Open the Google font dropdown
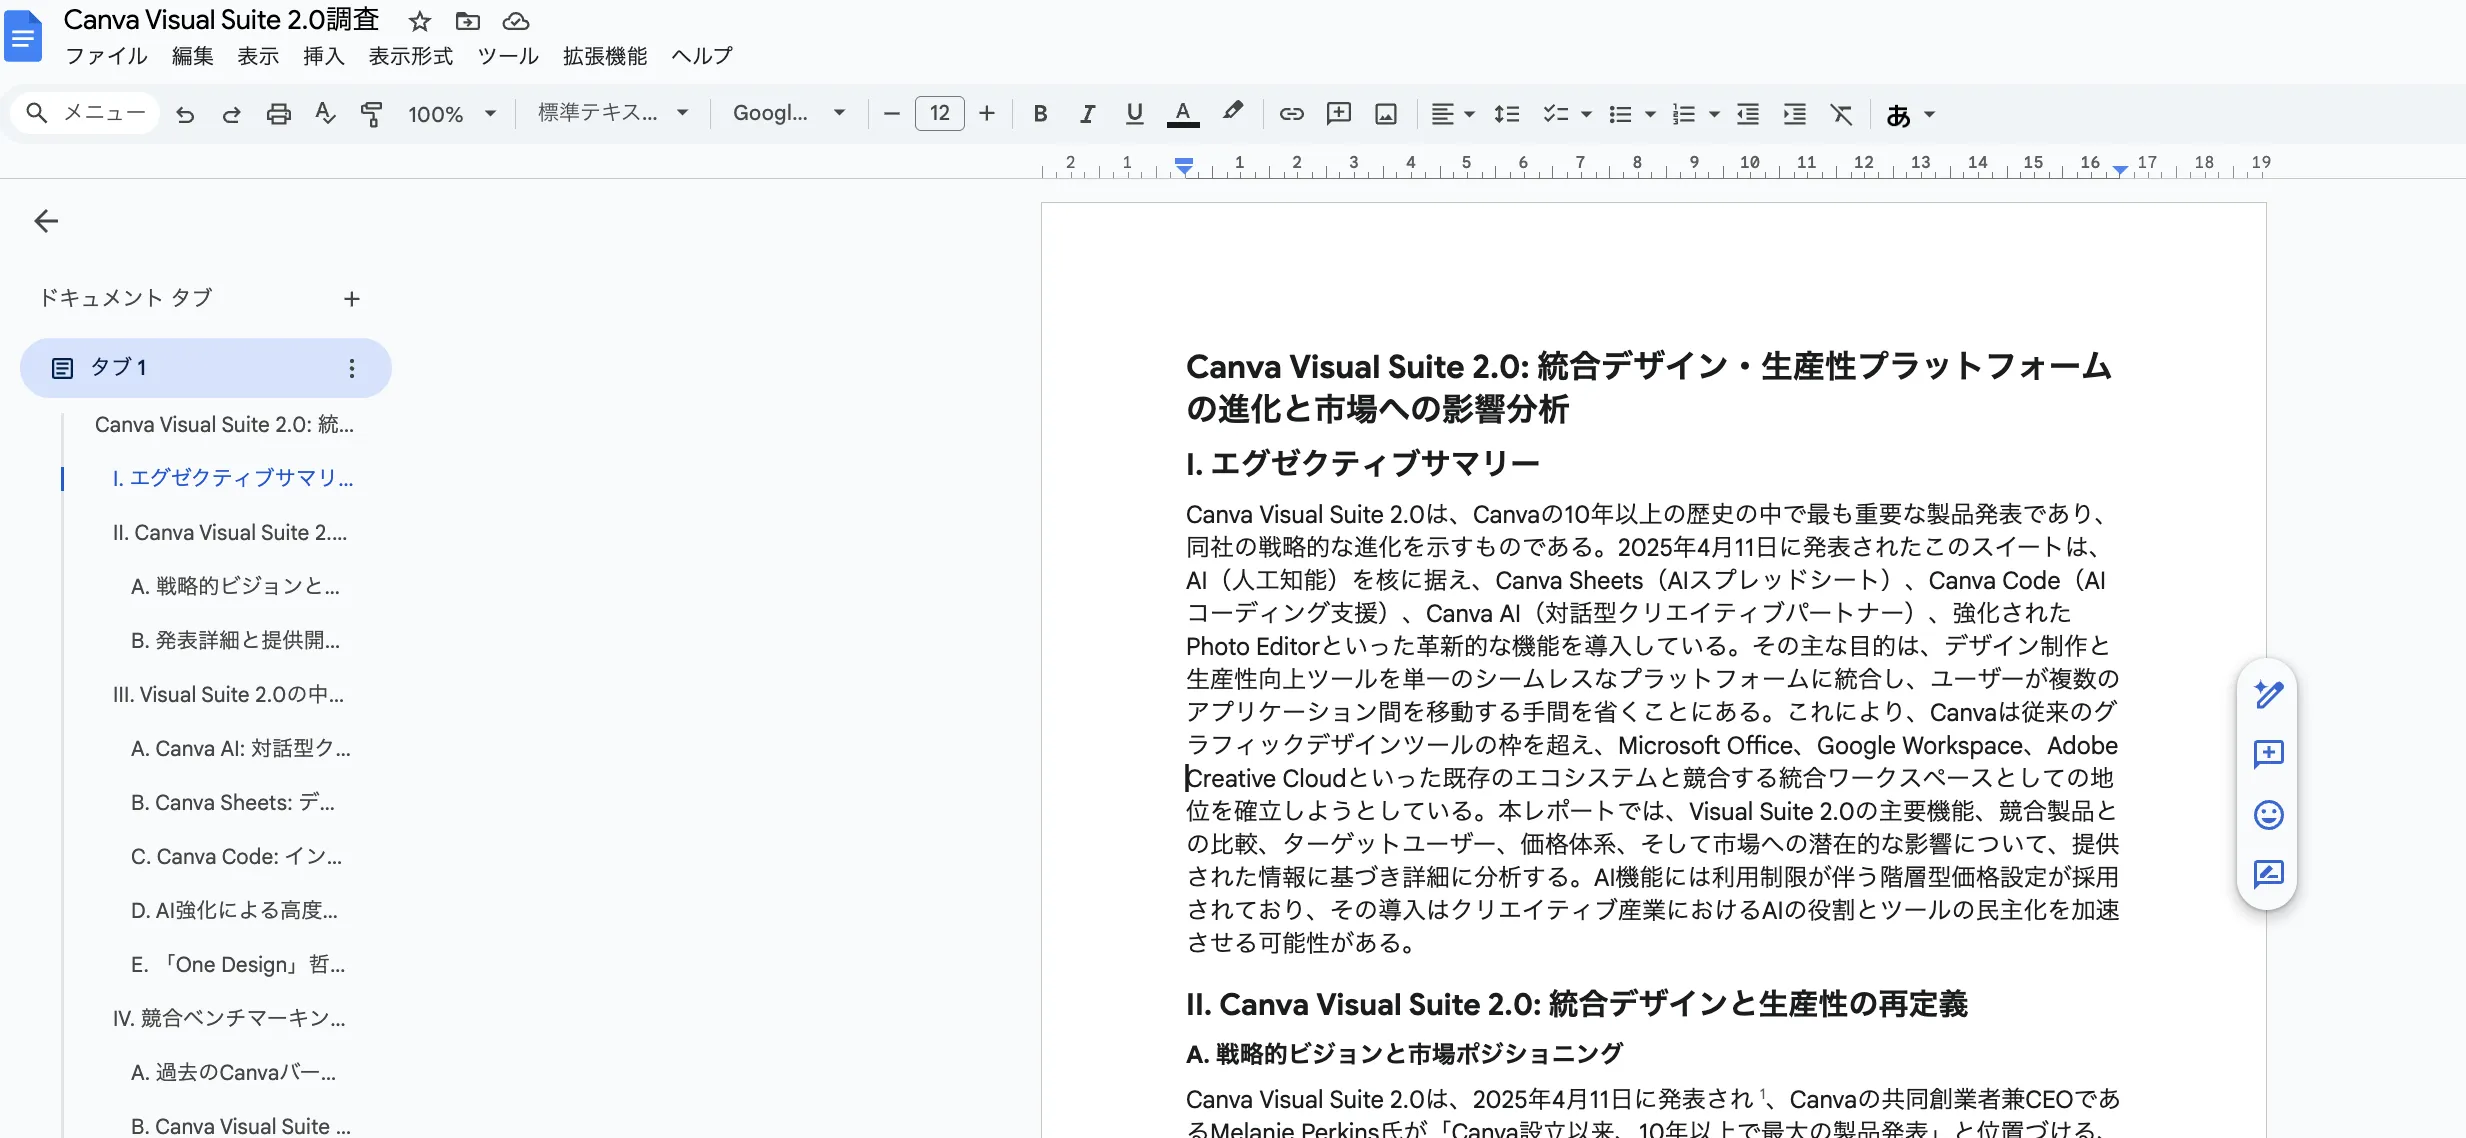Image resolution: width=2466 pixels, height=1138 pixels. point(789,113)
